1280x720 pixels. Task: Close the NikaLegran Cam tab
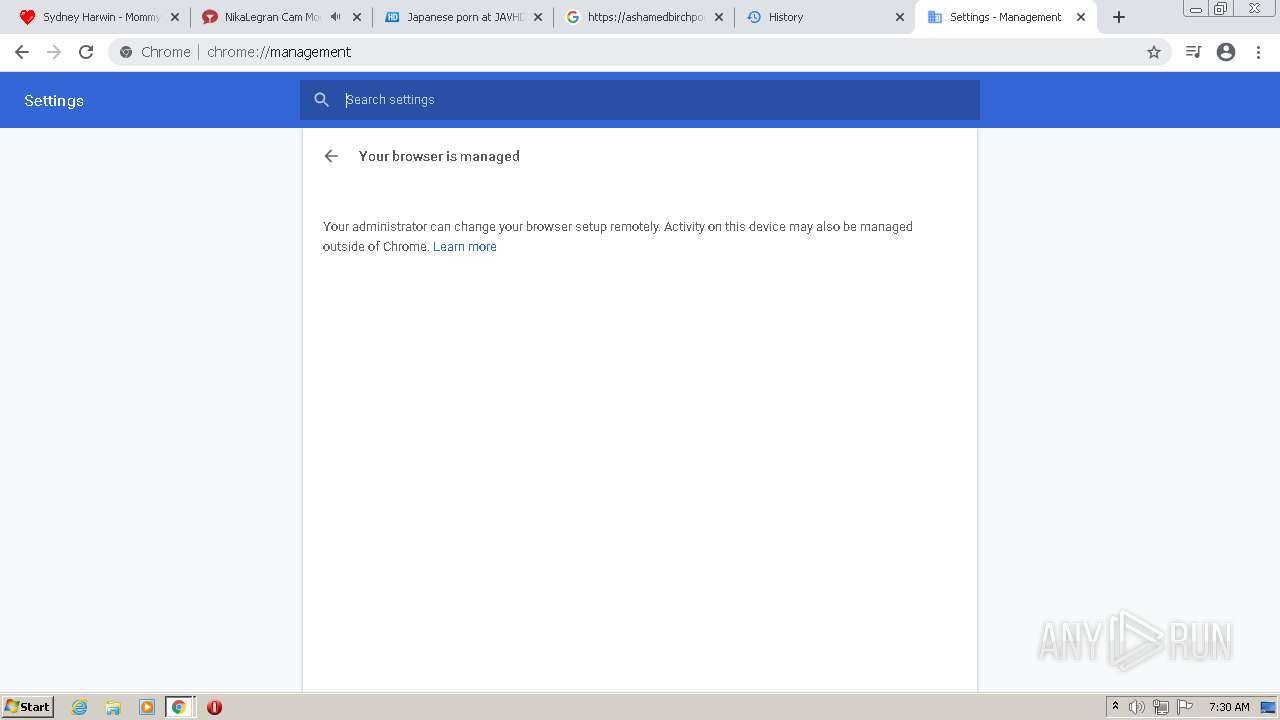357,17
